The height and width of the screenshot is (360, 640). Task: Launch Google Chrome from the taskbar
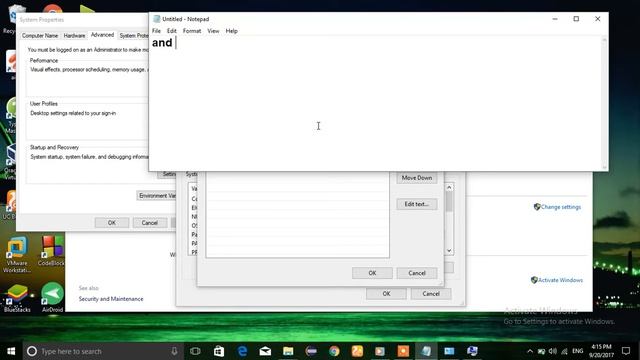[334, 351]
